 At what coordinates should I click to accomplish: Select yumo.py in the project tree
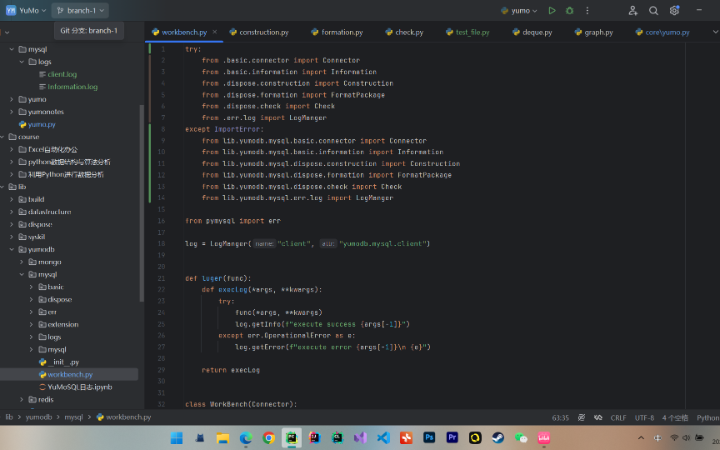click(x=41, y=124)
